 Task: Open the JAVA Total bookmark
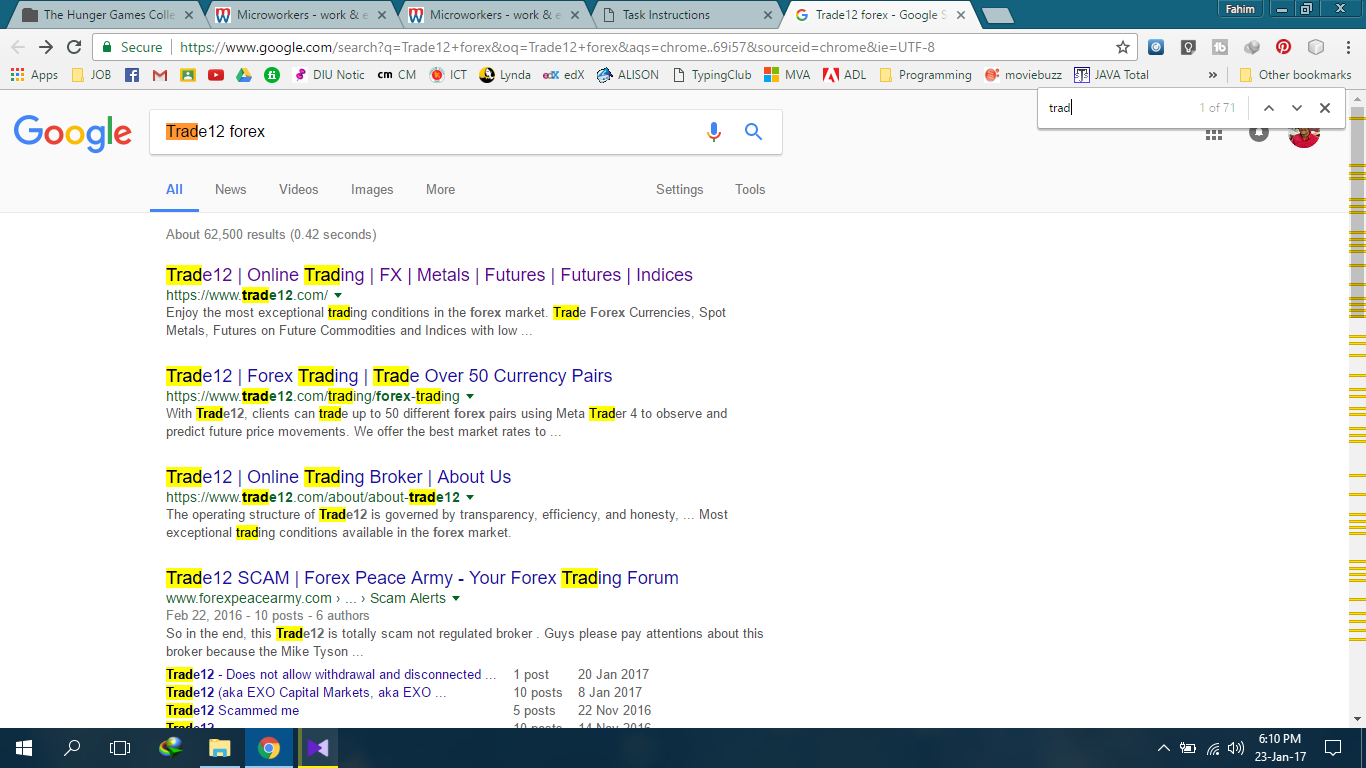pos(1111,75)
